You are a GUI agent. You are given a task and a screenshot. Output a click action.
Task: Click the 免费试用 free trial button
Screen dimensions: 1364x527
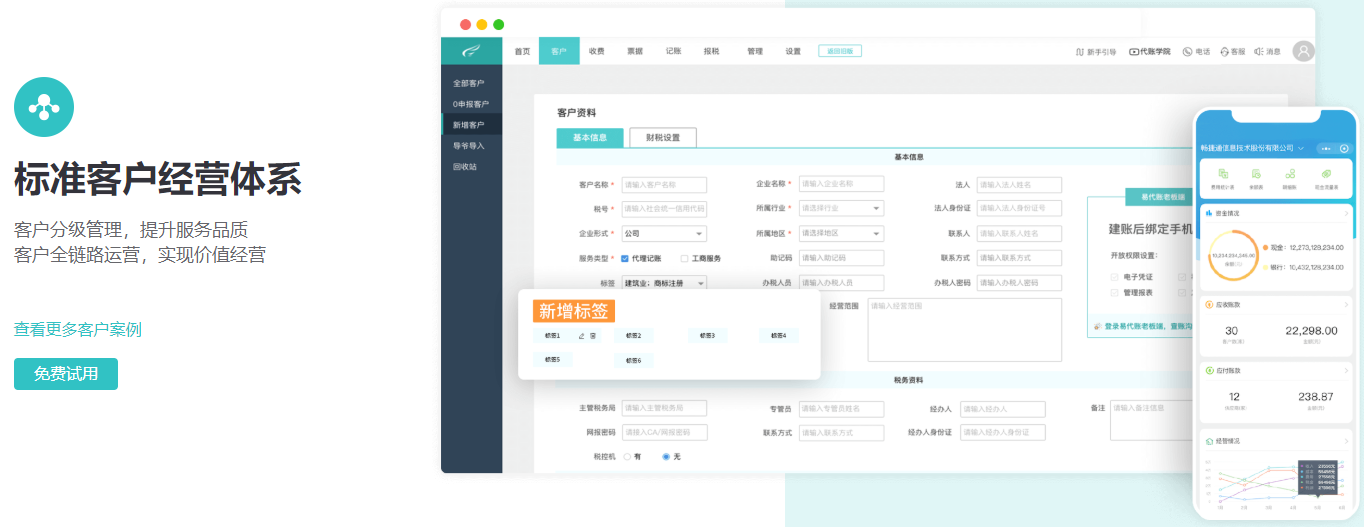tap(66, 374)
